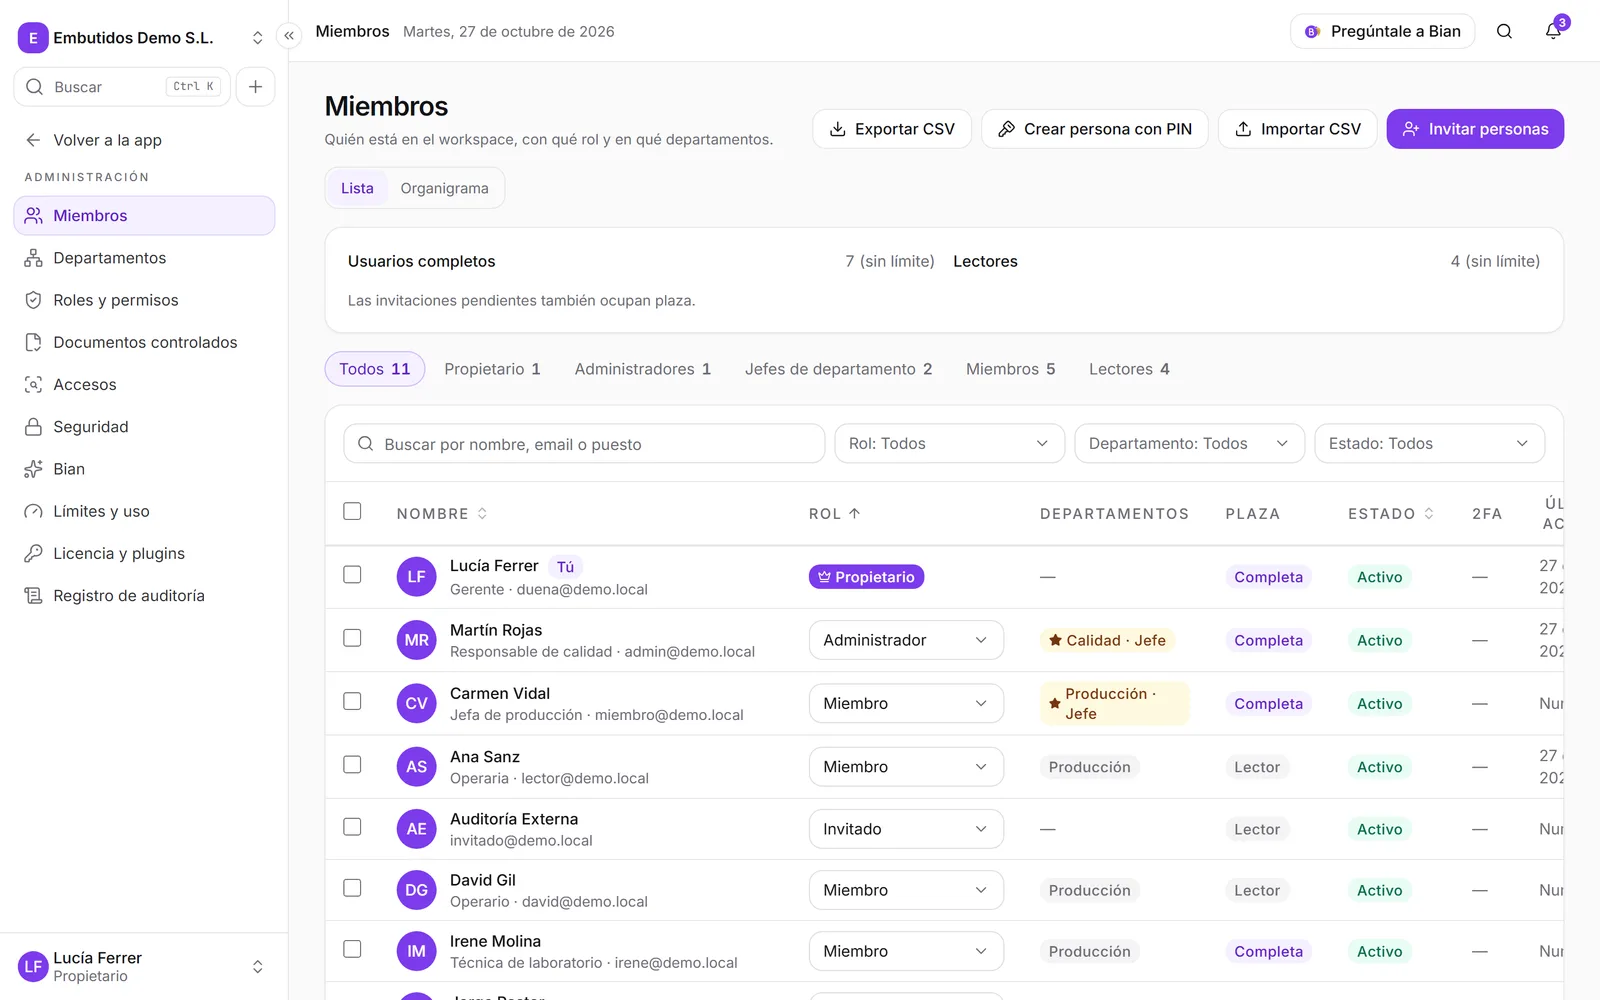Click Exportar CSV button
Viewport: 1600px width, 1000px height.
tap(892, 129)
